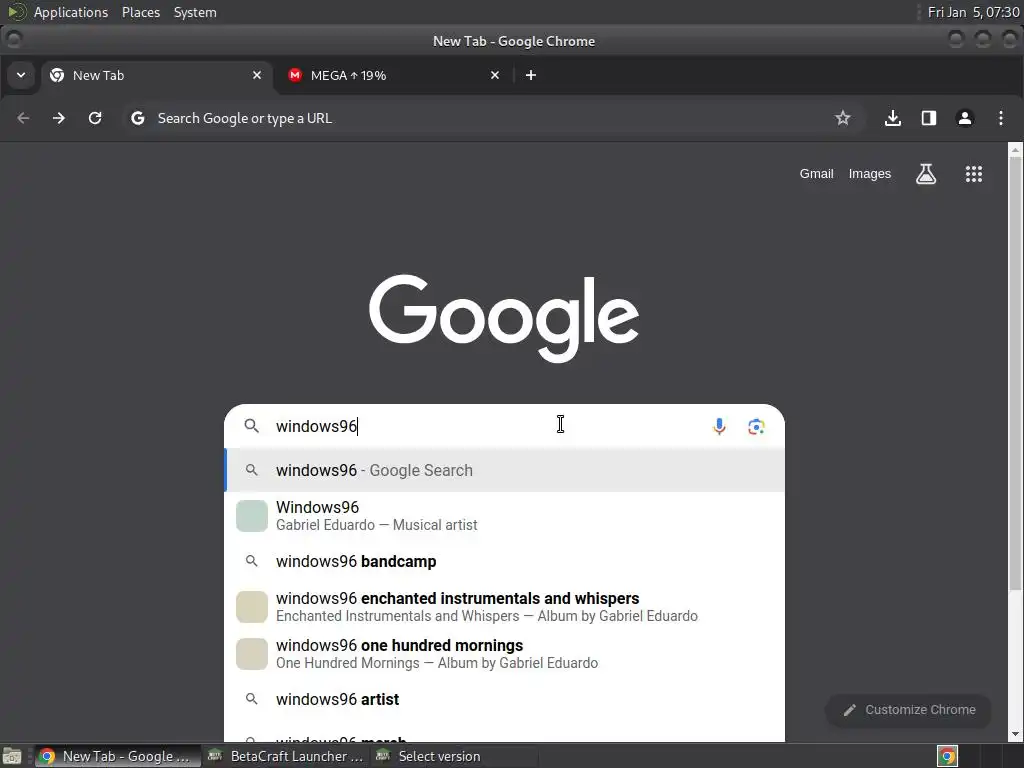Start voice search with the microphone
The image size is (1024, 768).
pos(719,426)
